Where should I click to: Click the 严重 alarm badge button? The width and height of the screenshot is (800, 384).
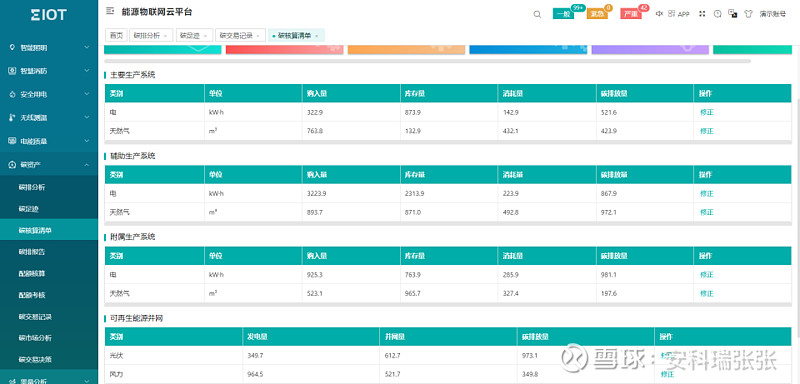tap(631, 14)
